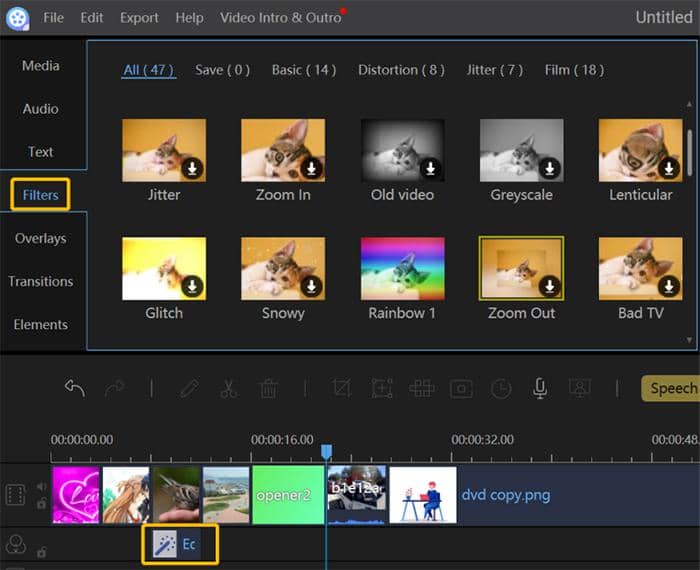This screenshot has height=570, width=700.
Task: Click the scissors split icon
Action: point(228,388)
